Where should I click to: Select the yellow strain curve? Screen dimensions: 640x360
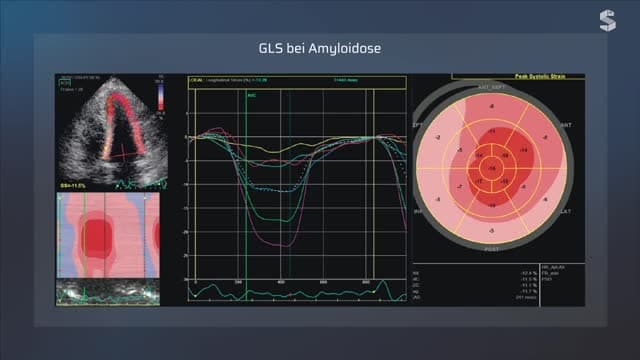tap(278, 151)
